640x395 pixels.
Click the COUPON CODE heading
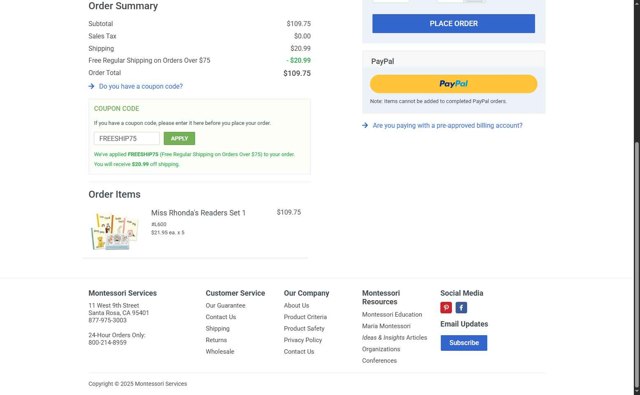pyautogui.click(x=116, y=109)
